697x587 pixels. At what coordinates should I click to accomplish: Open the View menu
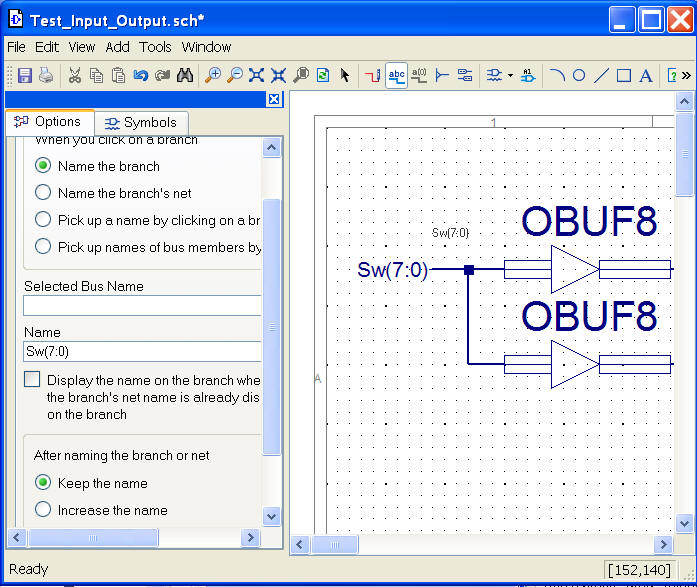(82, 47)
